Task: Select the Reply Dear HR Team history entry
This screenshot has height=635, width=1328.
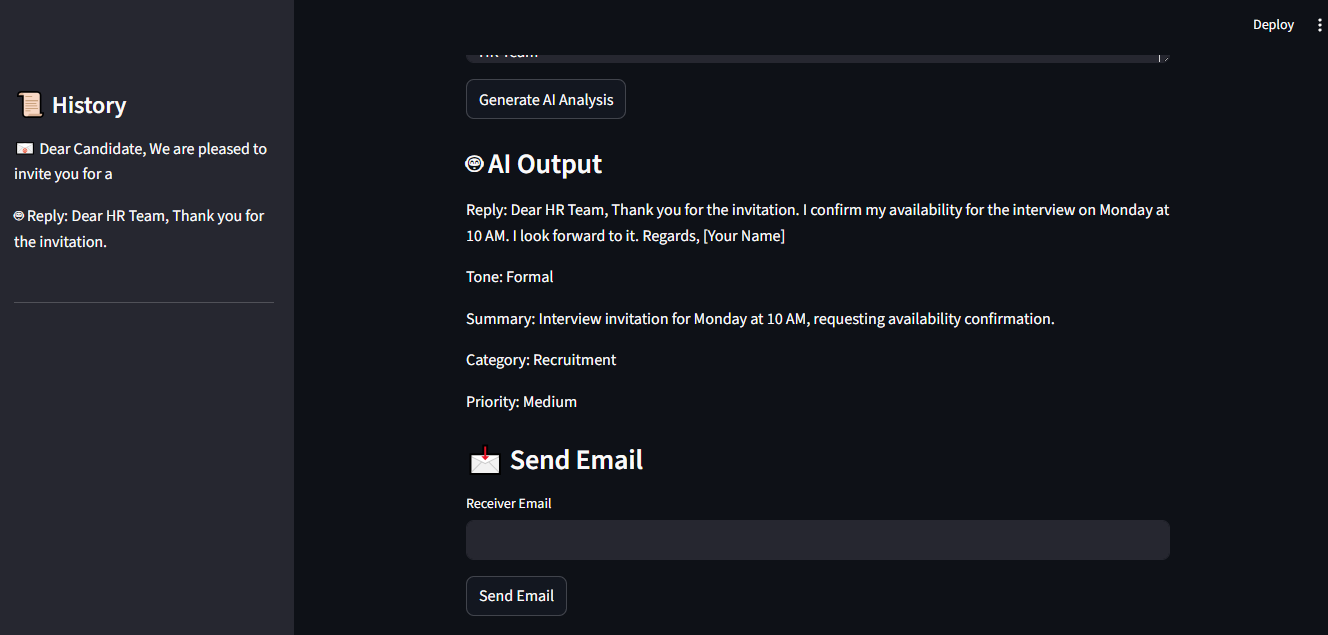Action: click(139, 229)
